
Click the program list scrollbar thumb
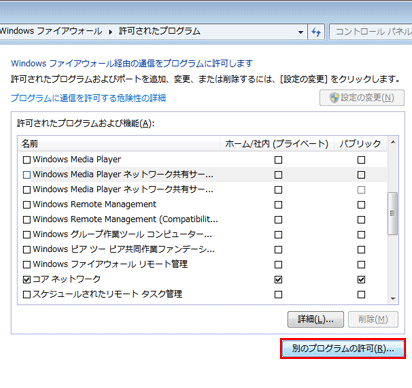[x=393, y=213]
